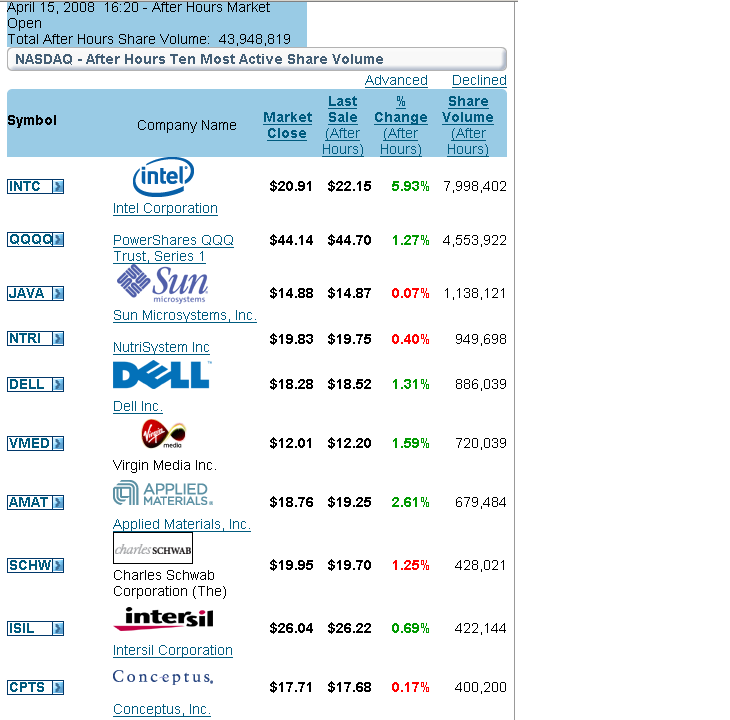Open the Sun Microsystems, Inc. link
Screen dimensions: 730x720
185,315
